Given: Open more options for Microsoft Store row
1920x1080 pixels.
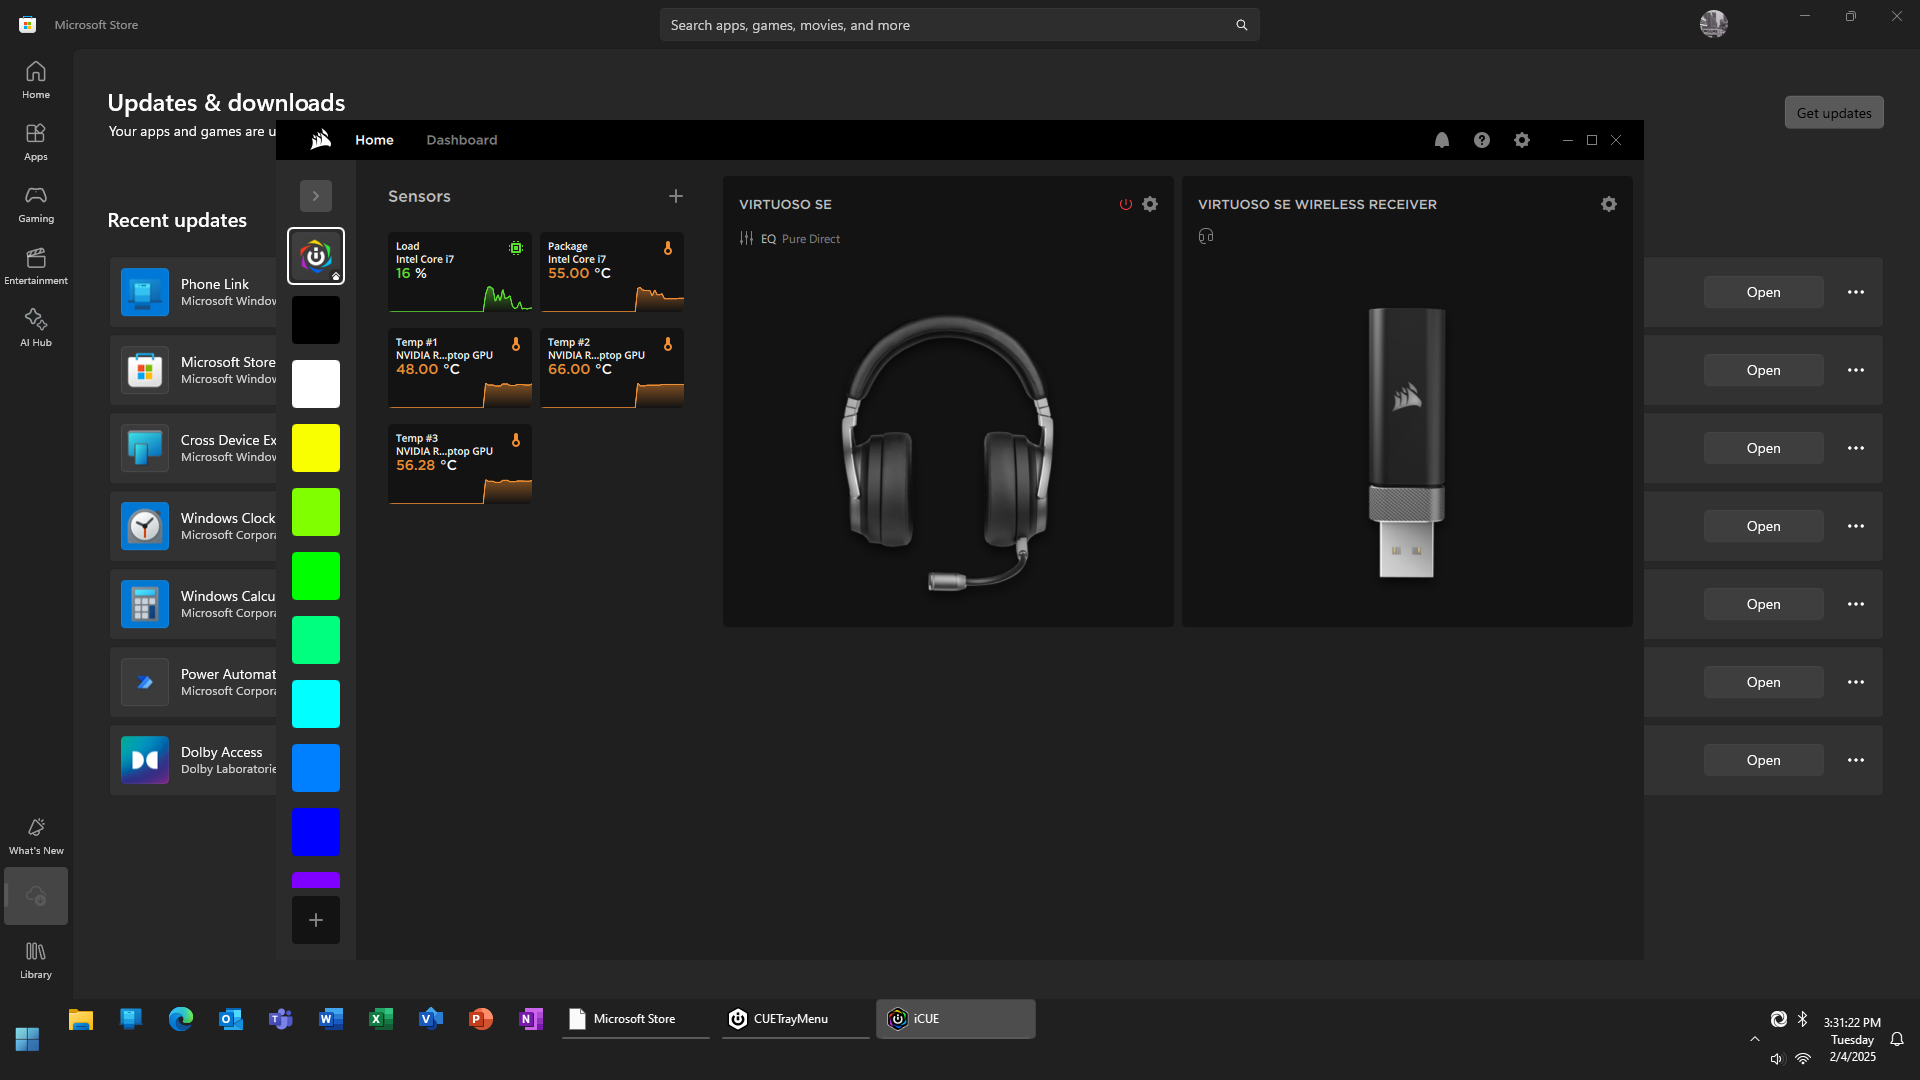Looking at the screenshot, I should click(1856, 370).
